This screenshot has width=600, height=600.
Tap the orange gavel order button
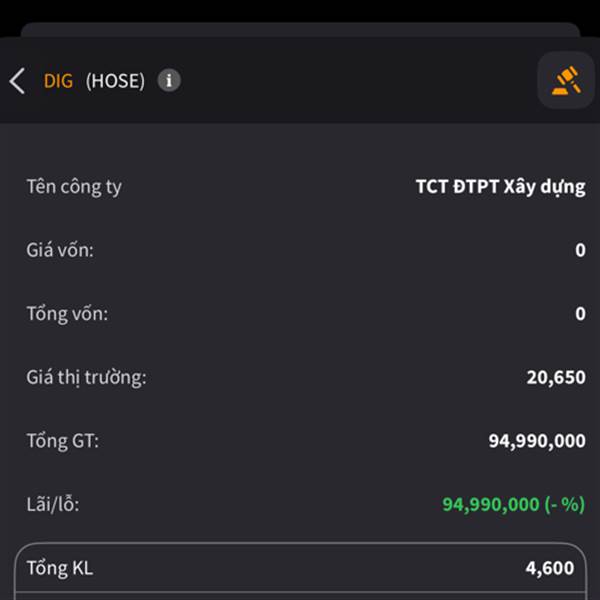click(x=566, y=80)
